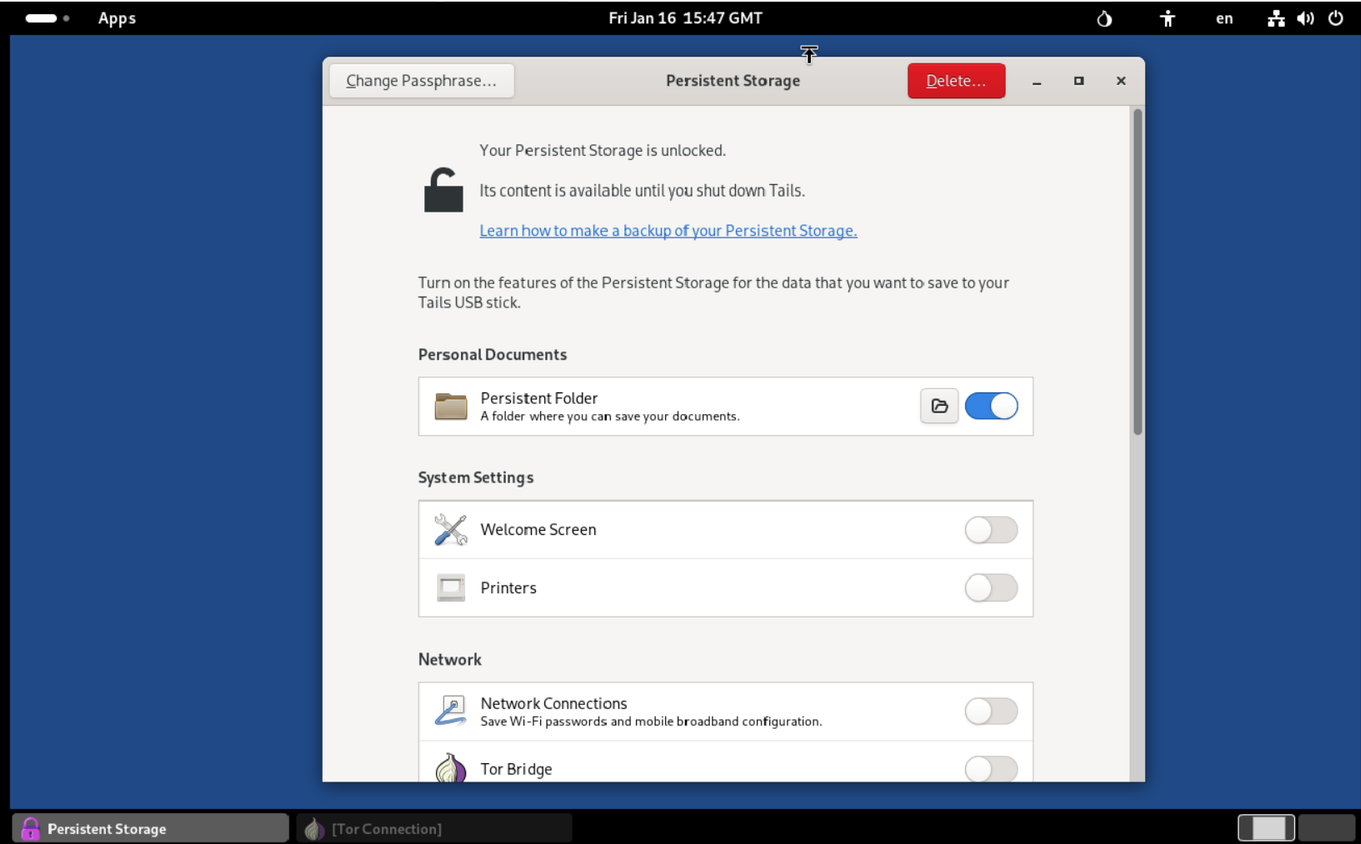Click the Change Passphrase button

coord(421,81)
